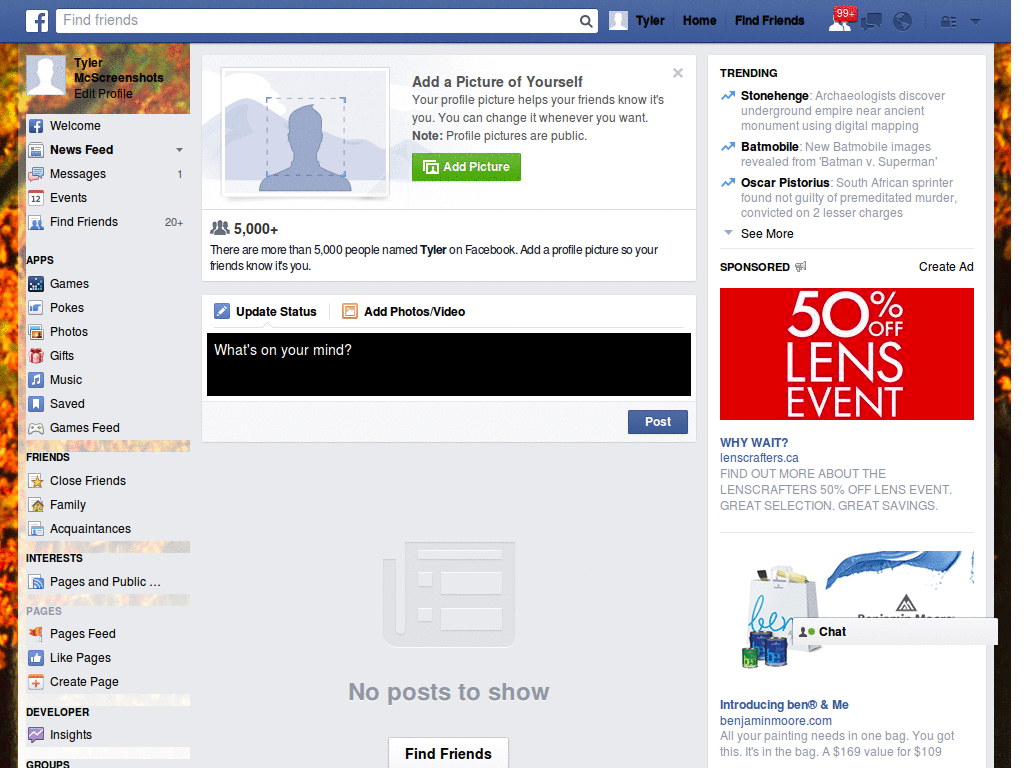Click the Insights chart icon

(x=36, y=735)
